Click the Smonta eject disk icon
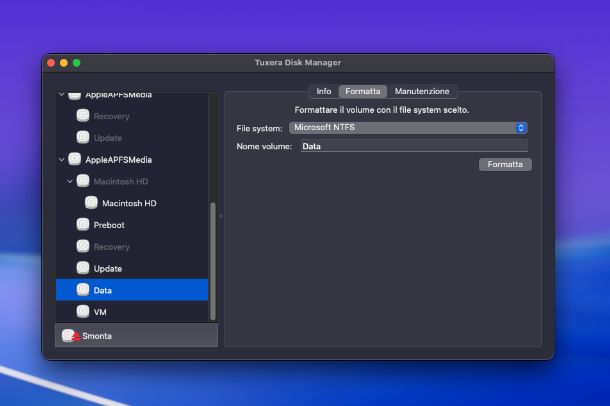610x406 pixels. (x=70, y=336)
